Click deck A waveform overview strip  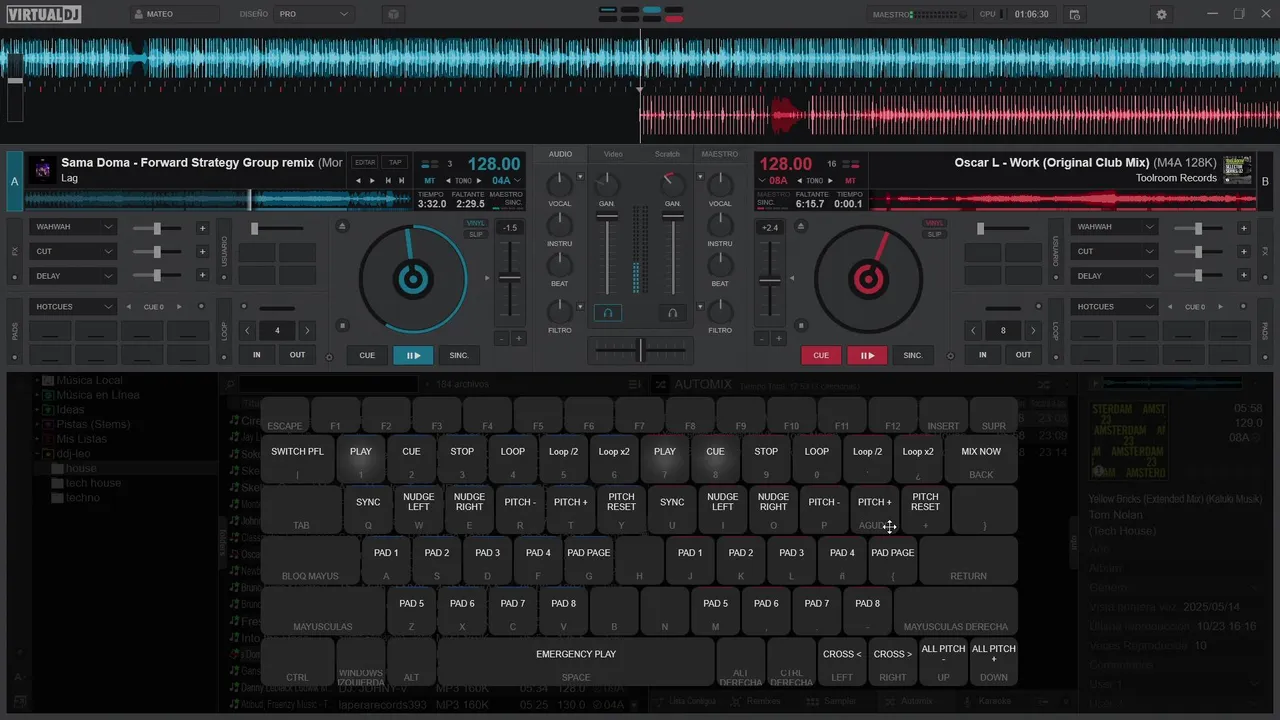(x=219, y=199)
